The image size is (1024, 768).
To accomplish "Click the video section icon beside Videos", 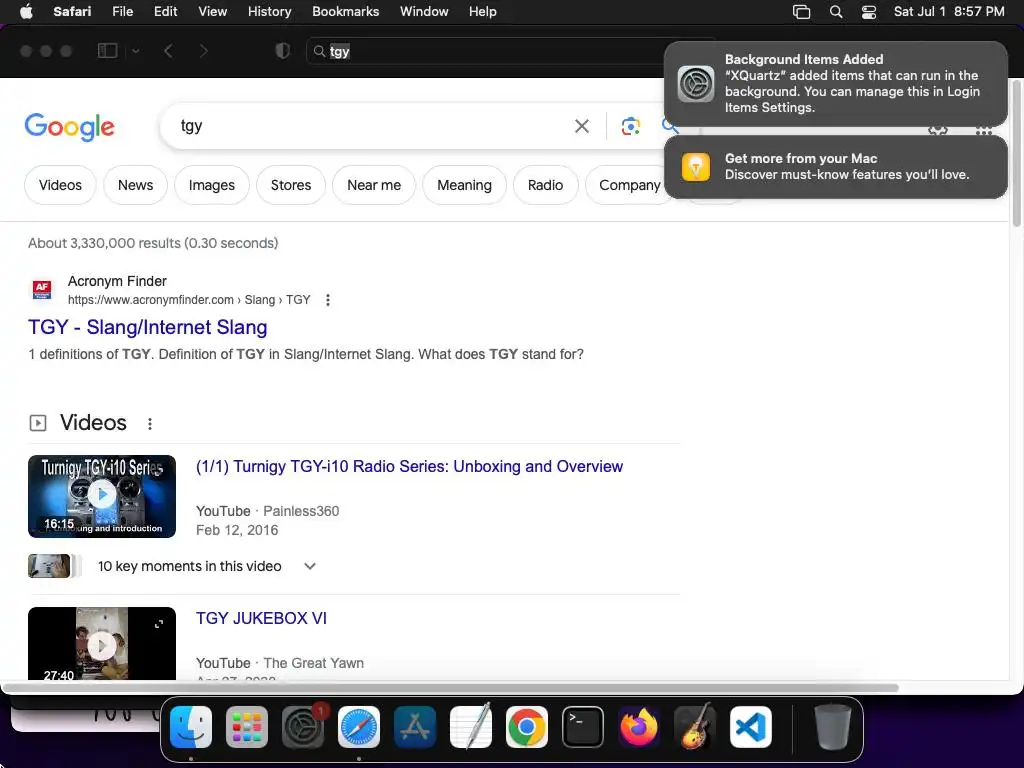I will pos(38,423).
